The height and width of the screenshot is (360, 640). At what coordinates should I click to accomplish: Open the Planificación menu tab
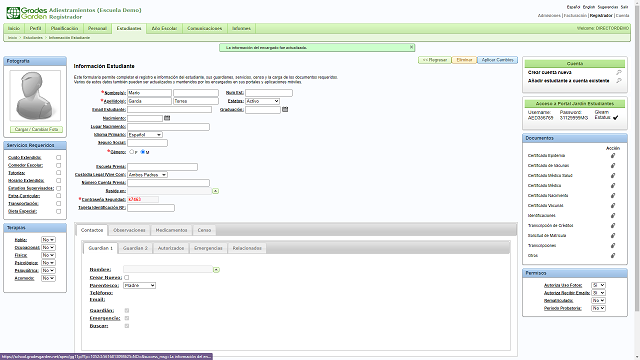pyautogui.click(x=64, y=29)
